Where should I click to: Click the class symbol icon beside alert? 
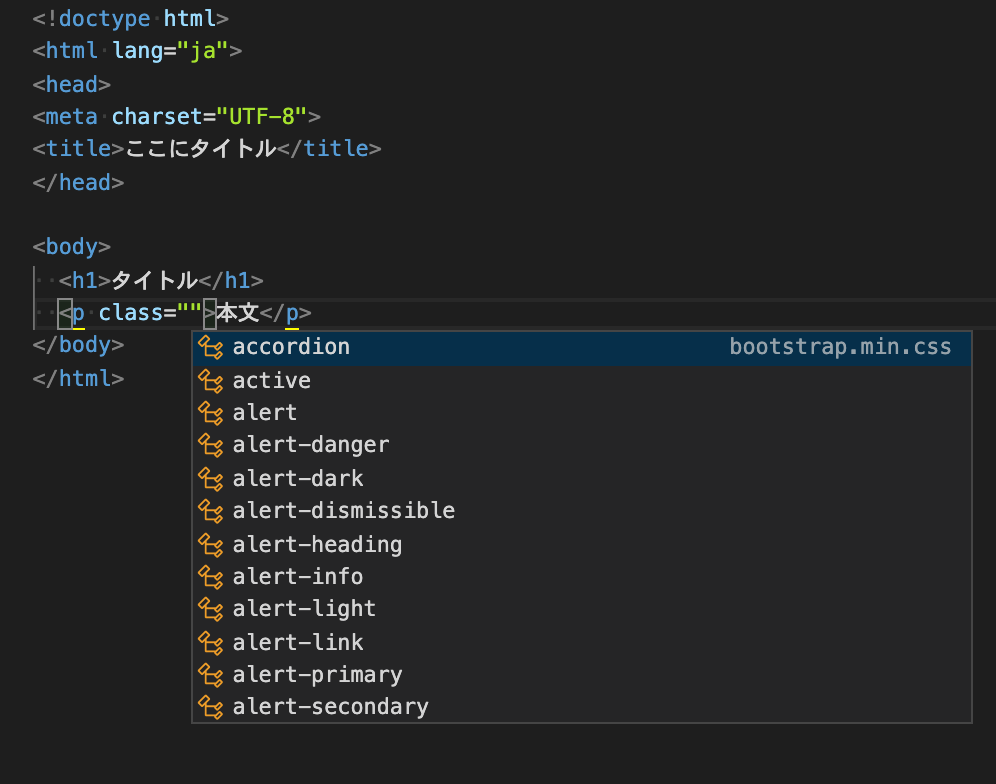[x=211, y=412]
